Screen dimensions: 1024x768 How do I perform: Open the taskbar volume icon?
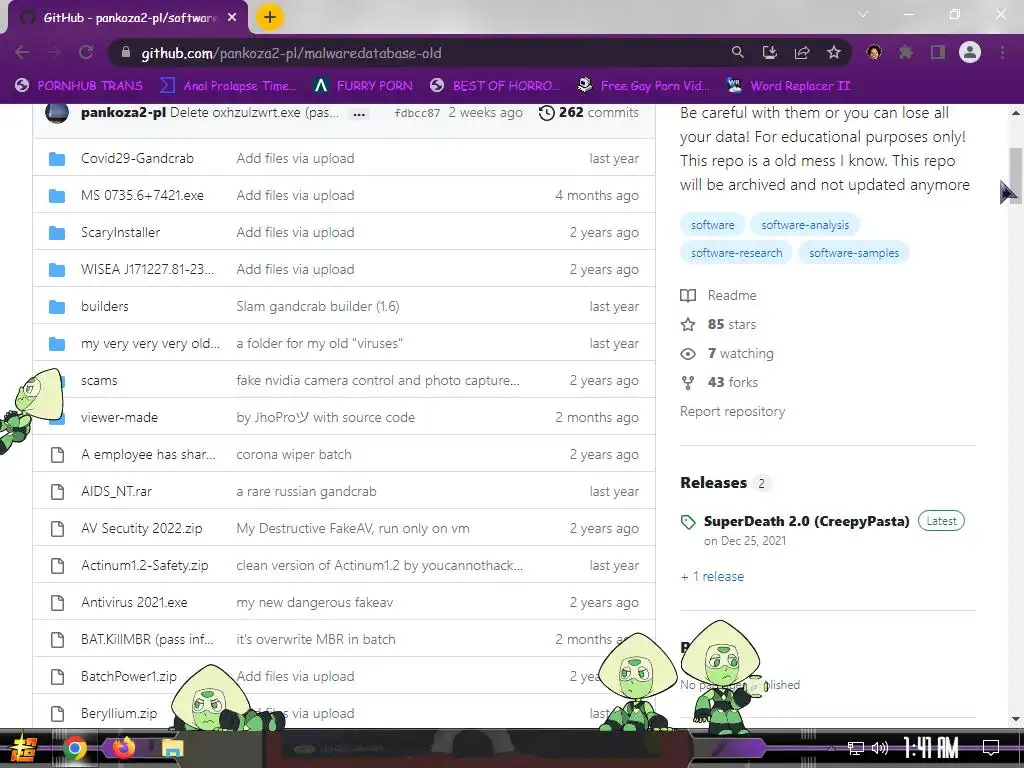[x=880, y=748]
